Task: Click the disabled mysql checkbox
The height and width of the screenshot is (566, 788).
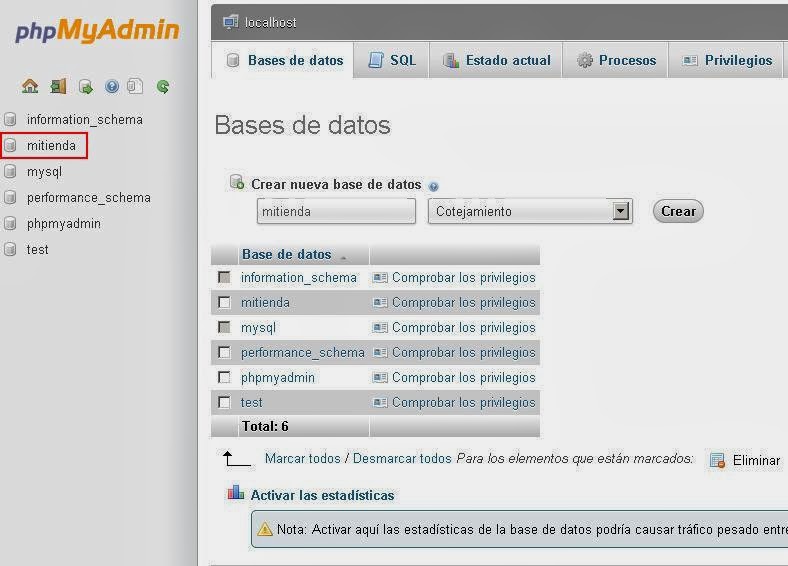Action: pos(224,328)
